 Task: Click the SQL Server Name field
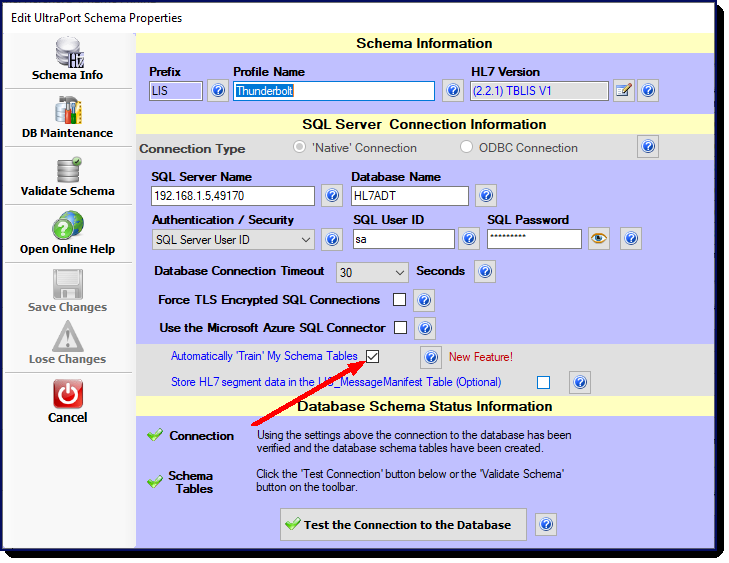point(232,196)
